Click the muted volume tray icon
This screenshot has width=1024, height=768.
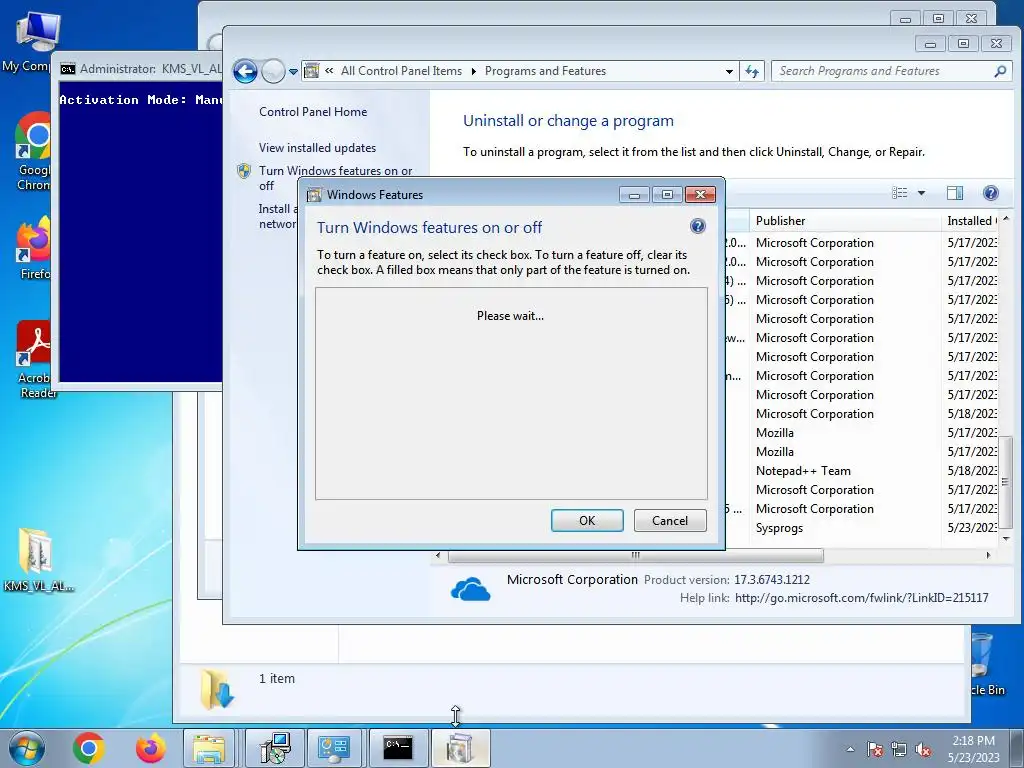[923, 749]
